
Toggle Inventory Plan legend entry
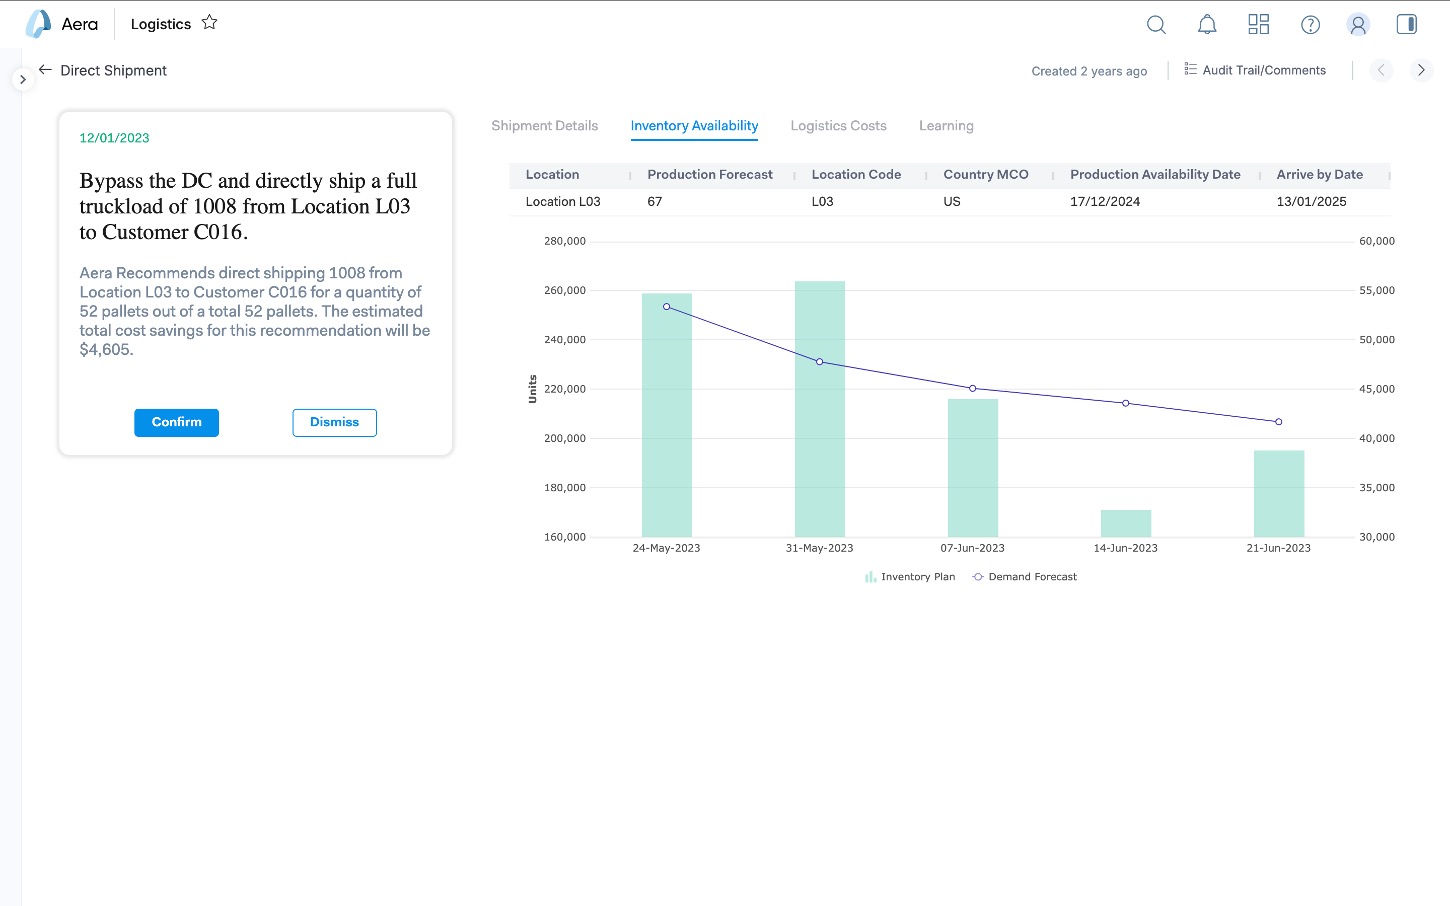pos(910,577)
